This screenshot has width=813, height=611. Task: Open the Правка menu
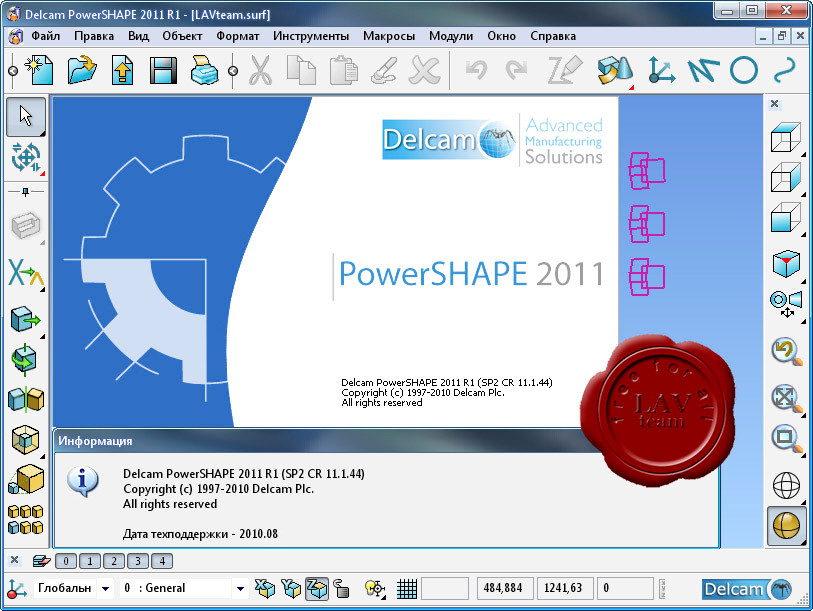click(x=94, y=36)
